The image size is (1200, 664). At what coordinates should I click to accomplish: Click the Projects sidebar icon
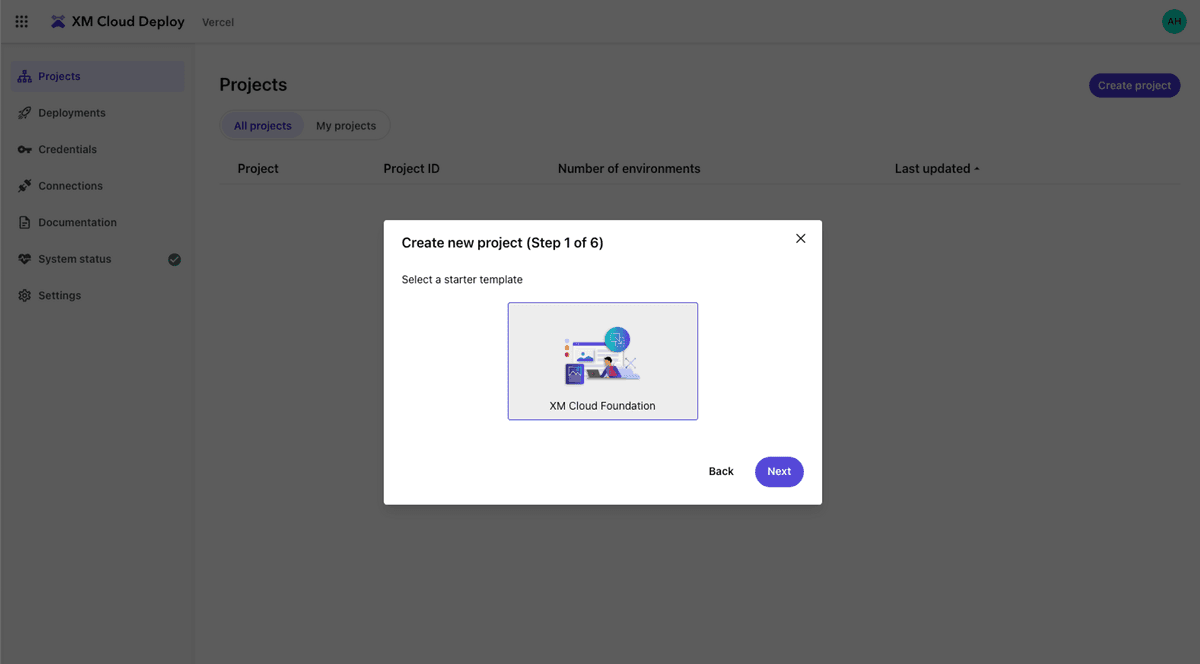tap(25, 77)
